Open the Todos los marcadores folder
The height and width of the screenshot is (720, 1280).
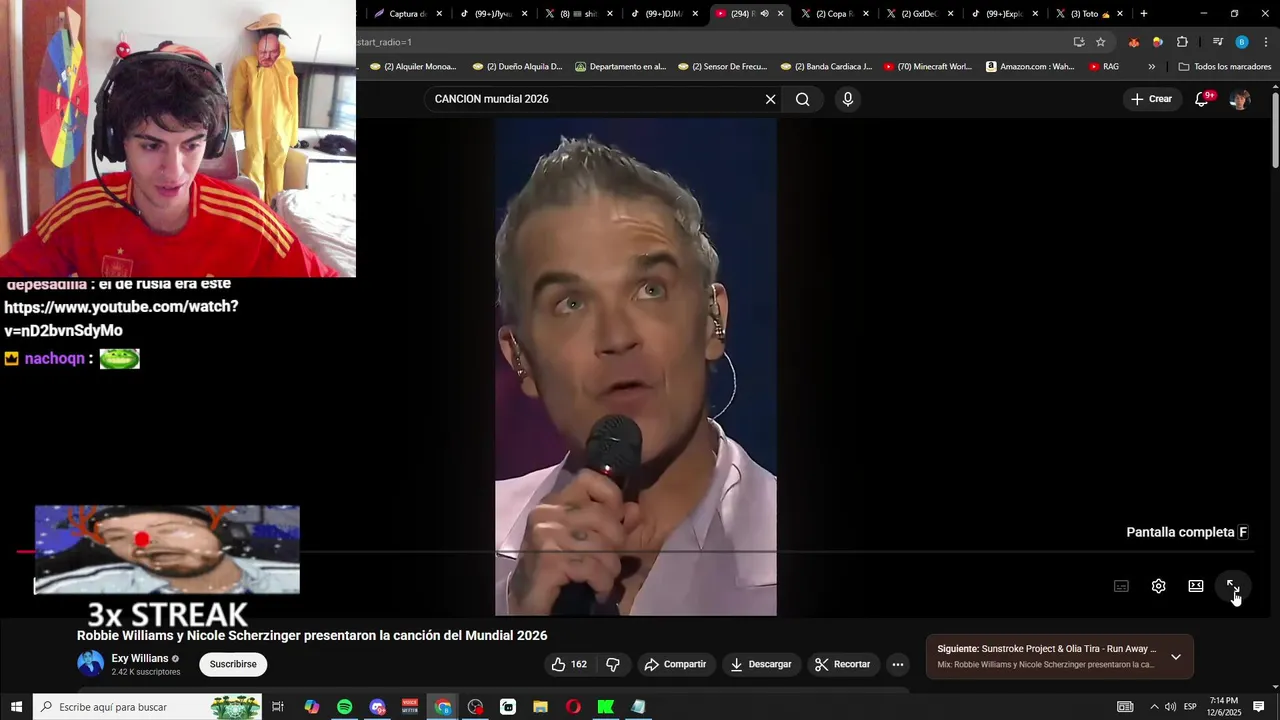click(x=1225, y=67)
